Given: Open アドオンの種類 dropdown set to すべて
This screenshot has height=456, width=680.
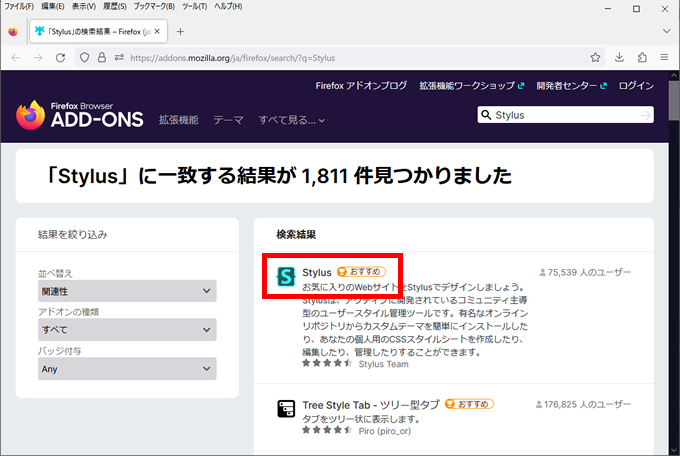Looking at the screenshot, I should [x=127, y=330].
